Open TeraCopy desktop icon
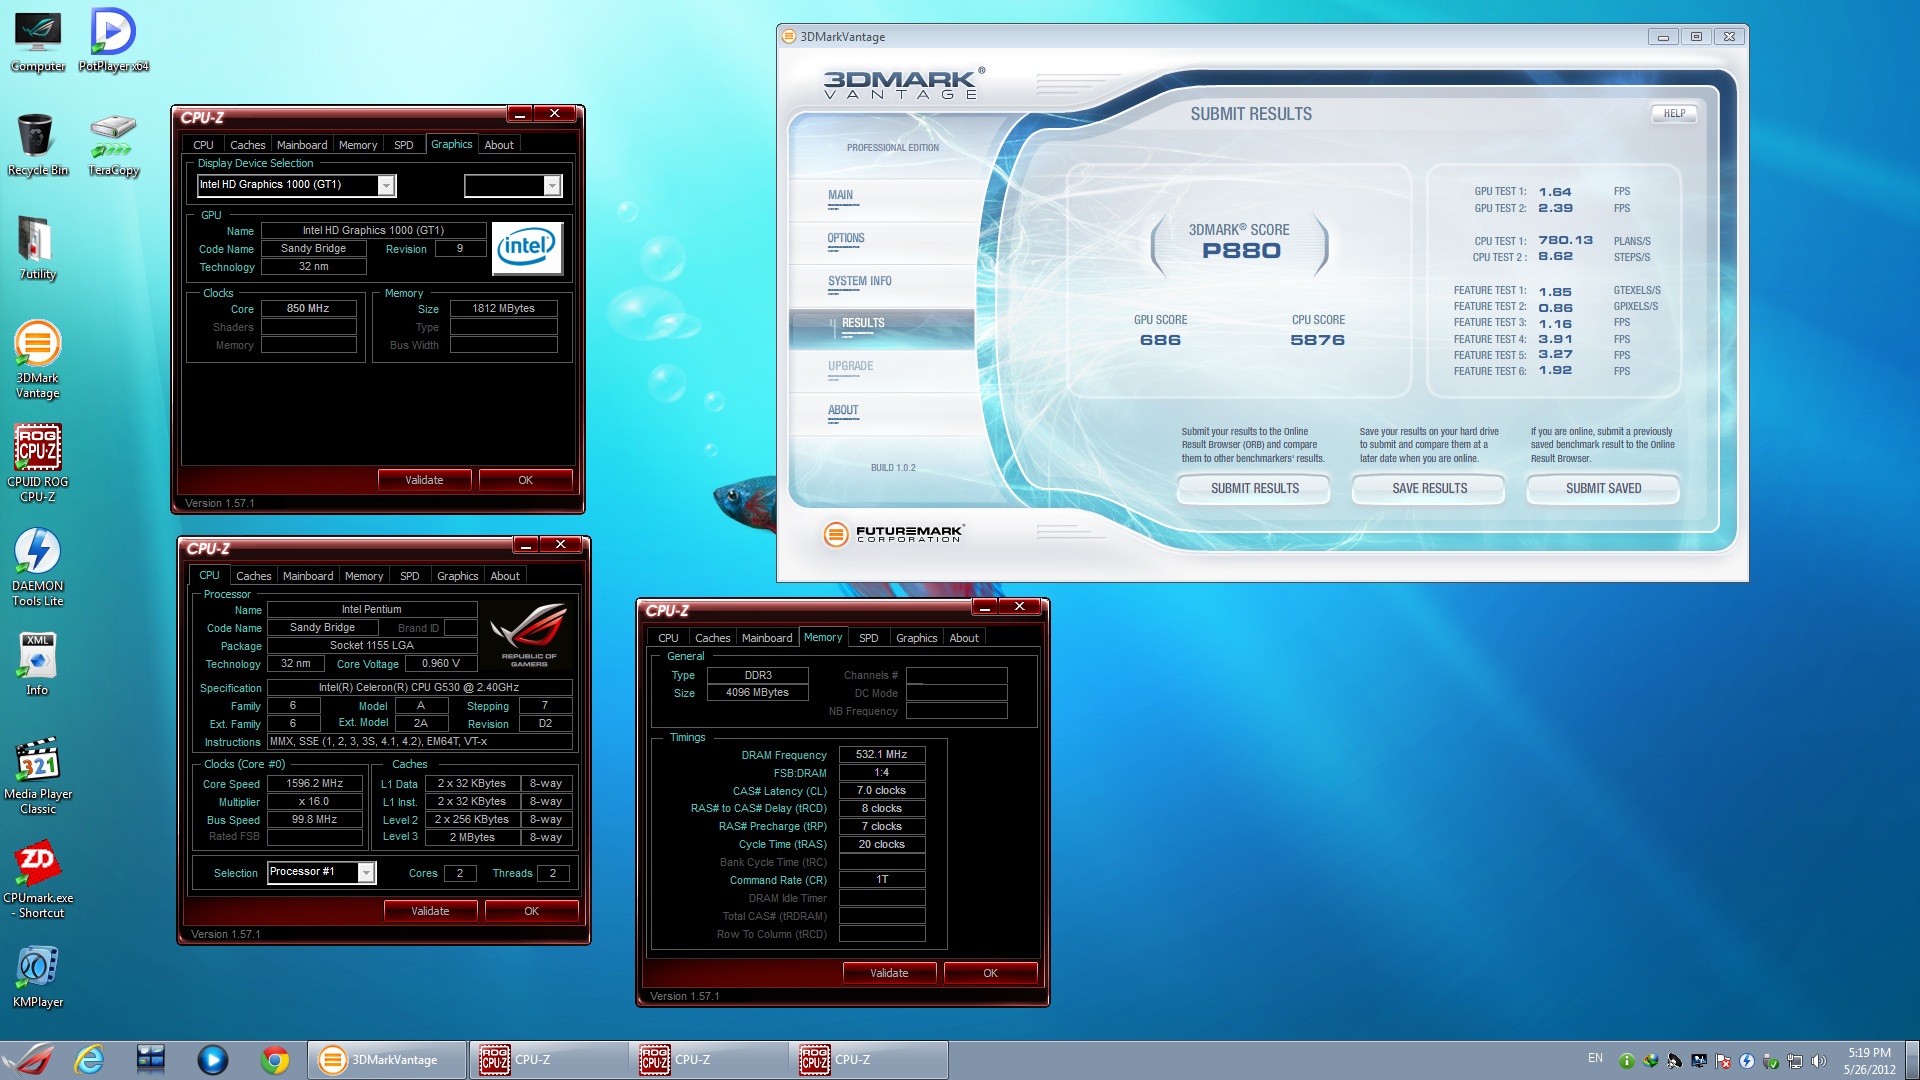Viewport: 1920px width, 1080px height. [113, 137]
